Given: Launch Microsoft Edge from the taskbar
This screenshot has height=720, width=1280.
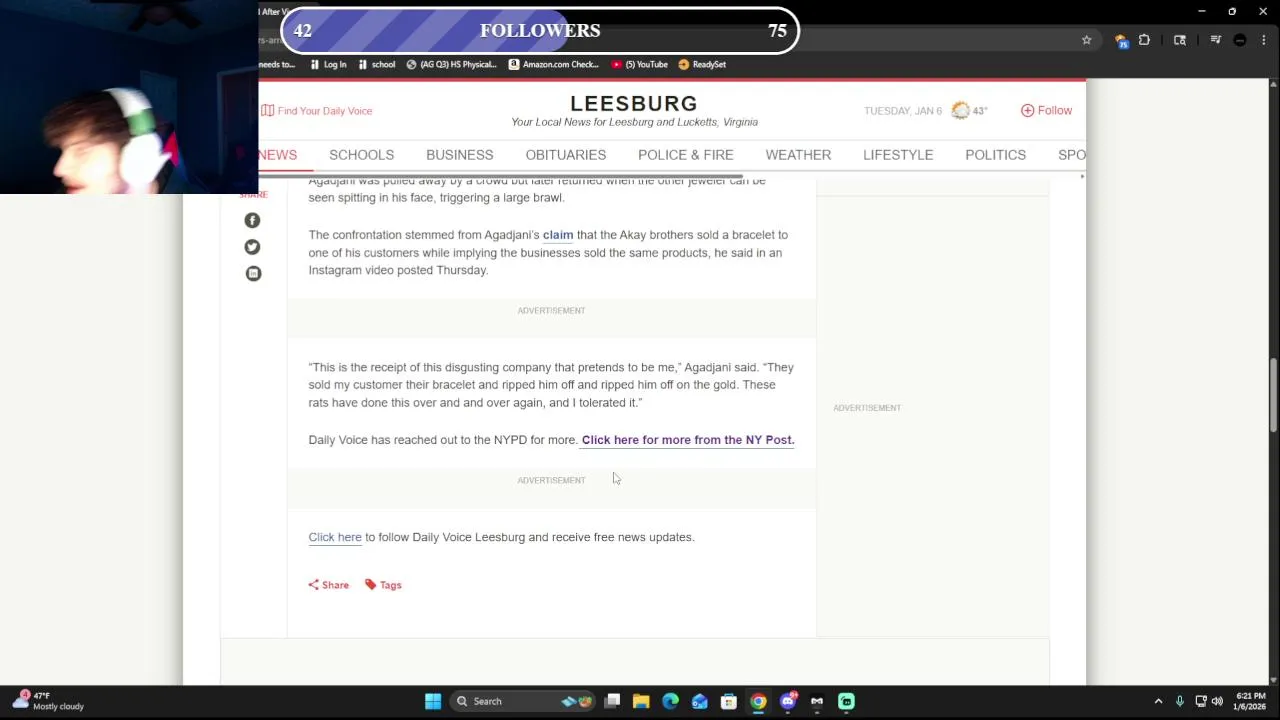Looking at the screenshot, I should tap(670, 701).
